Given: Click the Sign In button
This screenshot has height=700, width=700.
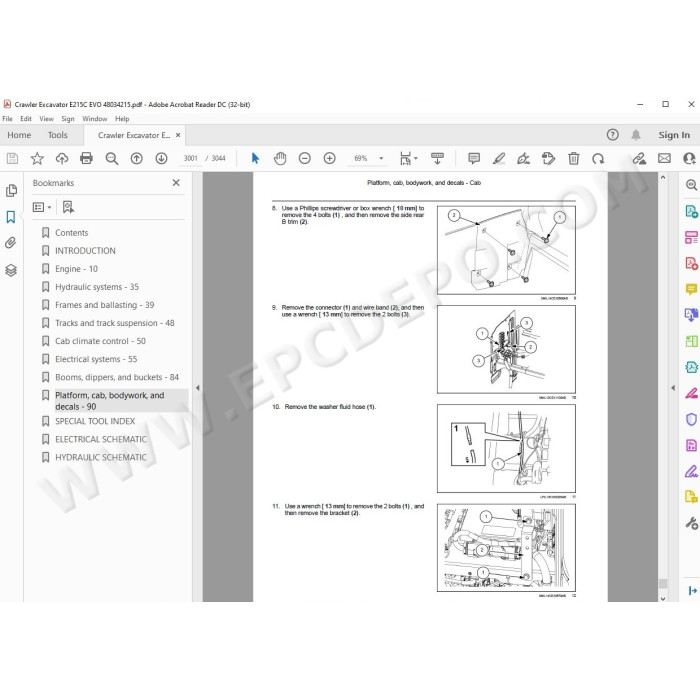Looking at the screenshot, I should [x=674, y=135].
